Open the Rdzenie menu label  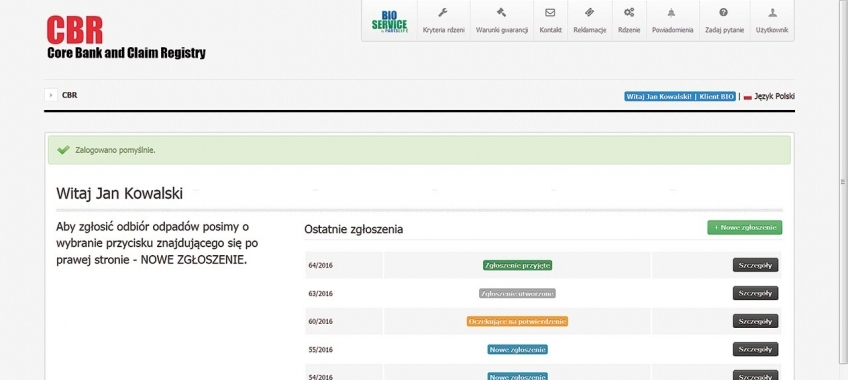[x=629, y=30]
